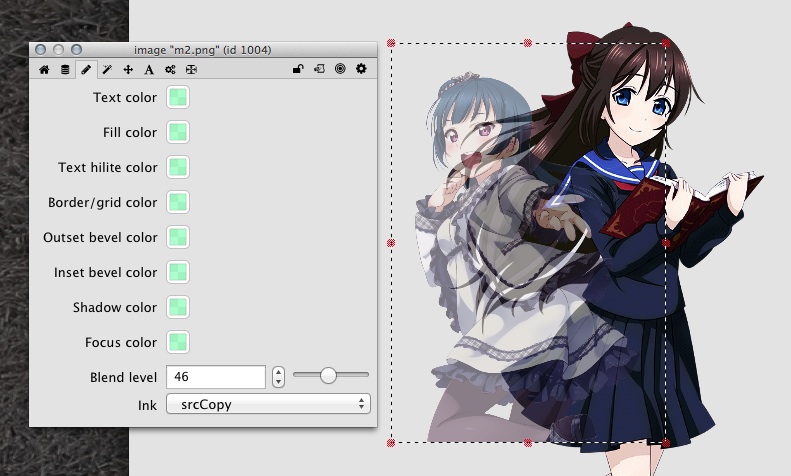Click the Blend level value field
Viewport: 791px width, 476px height.
pyautogui.click(x=216, y=377)
